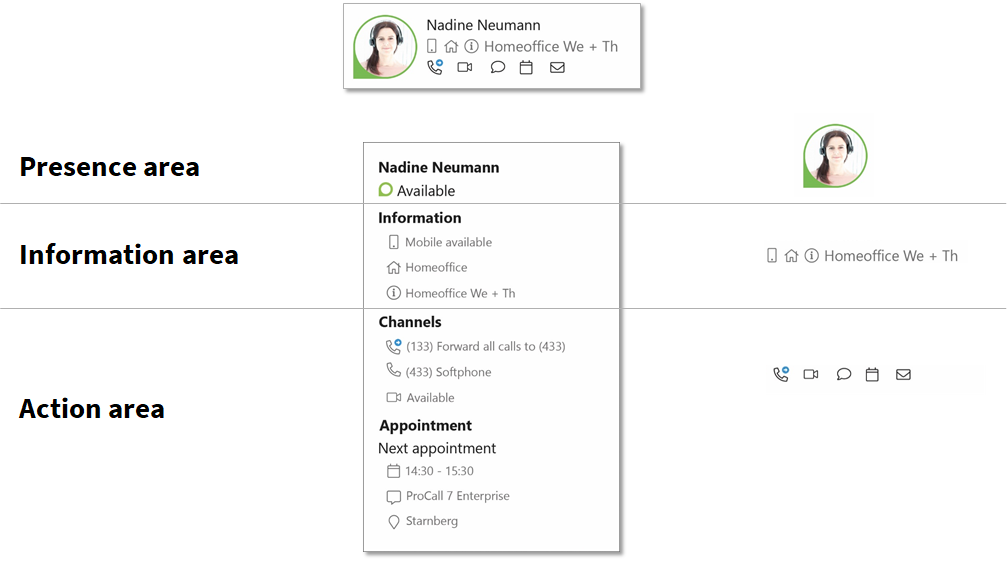Click envelope email icon in top contact card
The image size is (1007, 561).
[x=557, y=67]
